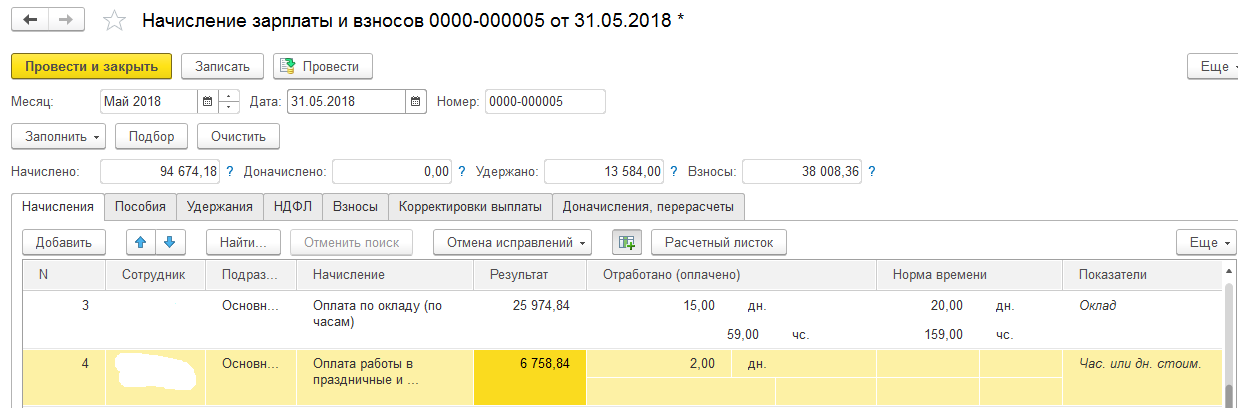Switch to the Удержания tab
Image resolution: width=1238 pixels, height=408 pixels.
point(219,207)
